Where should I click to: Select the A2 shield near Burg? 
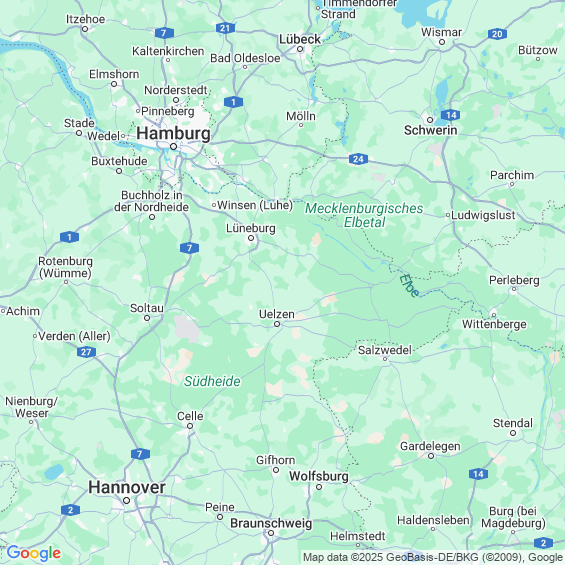pyautogui.click(x=544, y=543)
